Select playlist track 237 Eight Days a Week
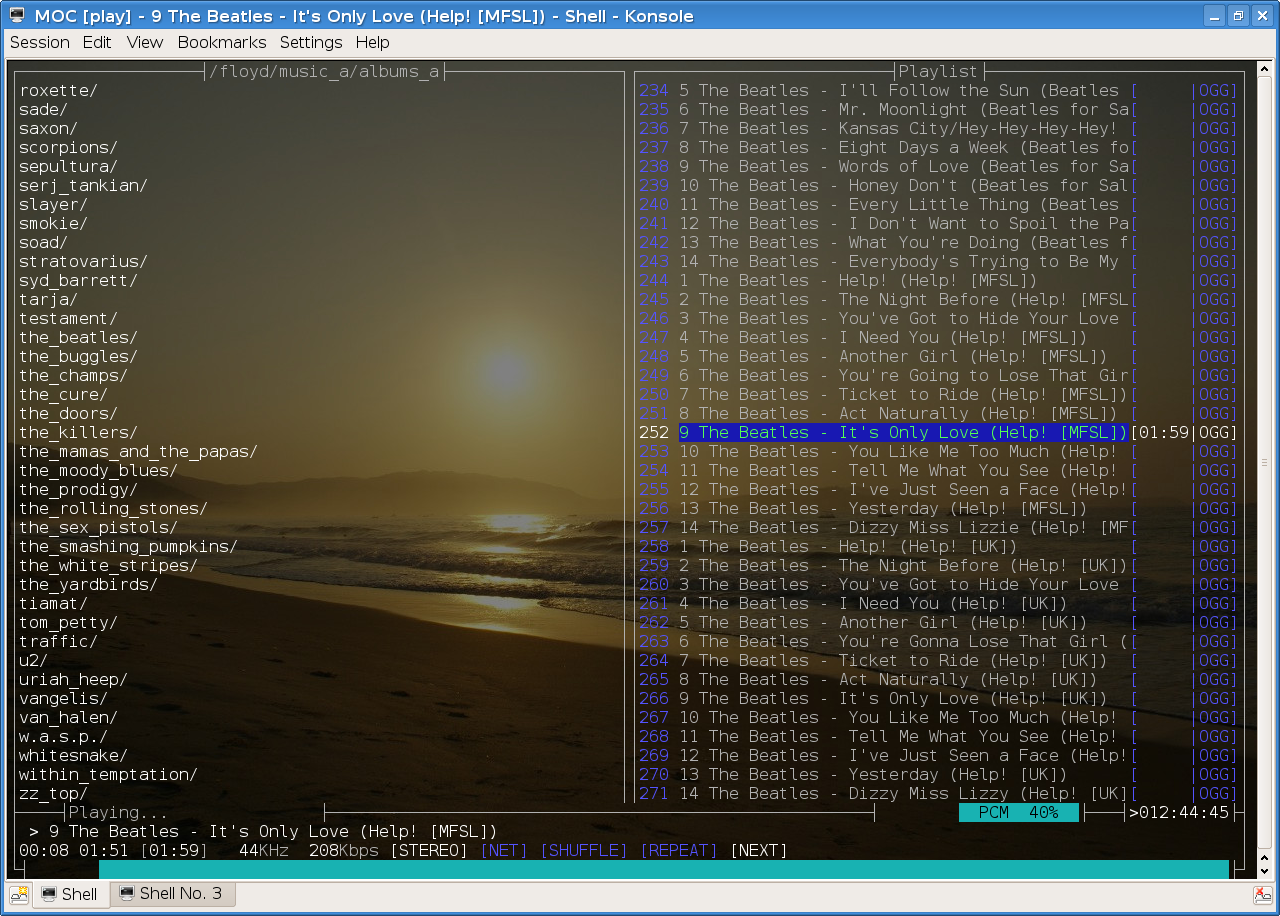 point(938,147)
